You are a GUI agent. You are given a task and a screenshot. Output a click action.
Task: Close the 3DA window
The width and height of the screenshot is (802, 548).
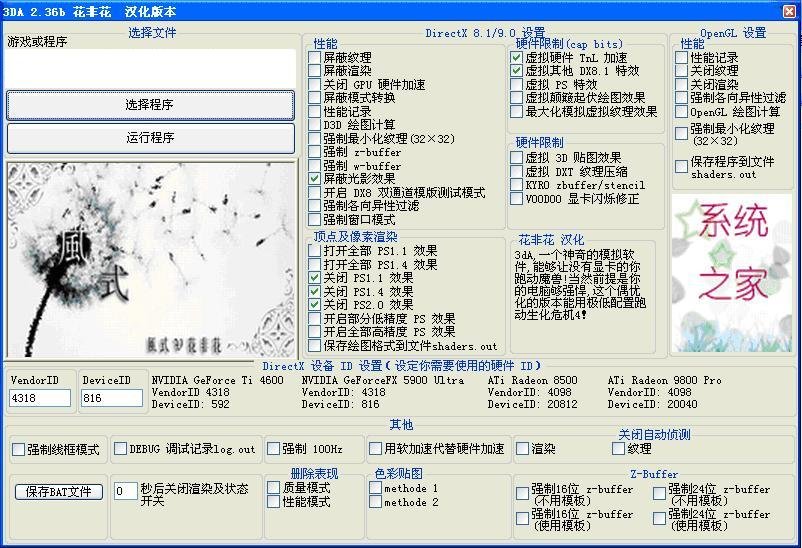point(790,11)
